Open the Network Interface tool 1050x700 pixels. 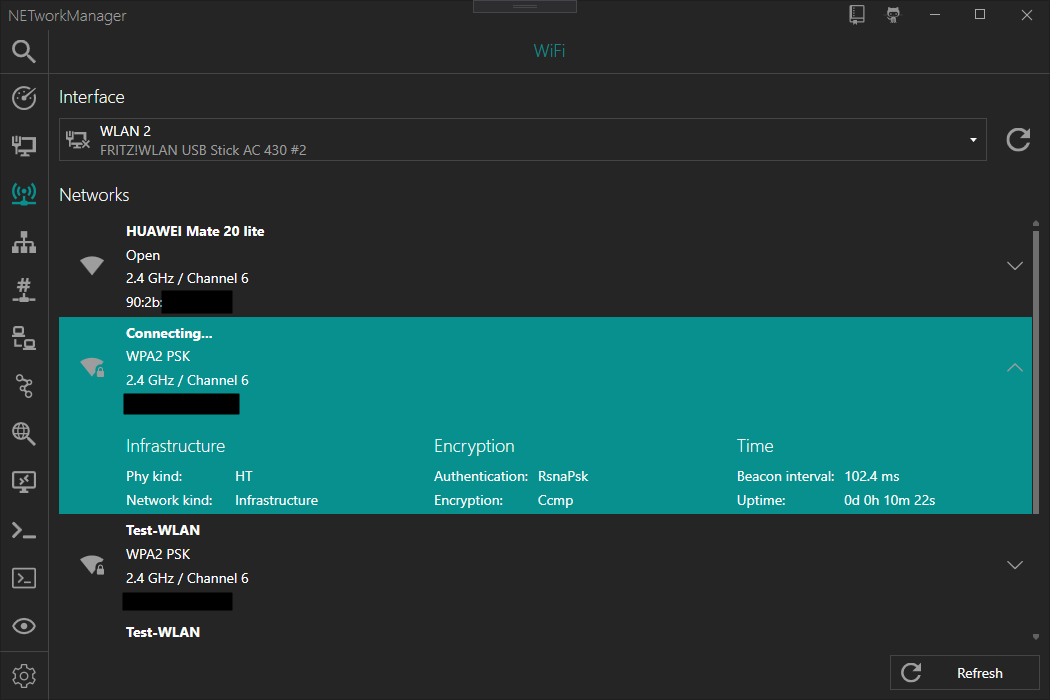[x=23, y=146]
